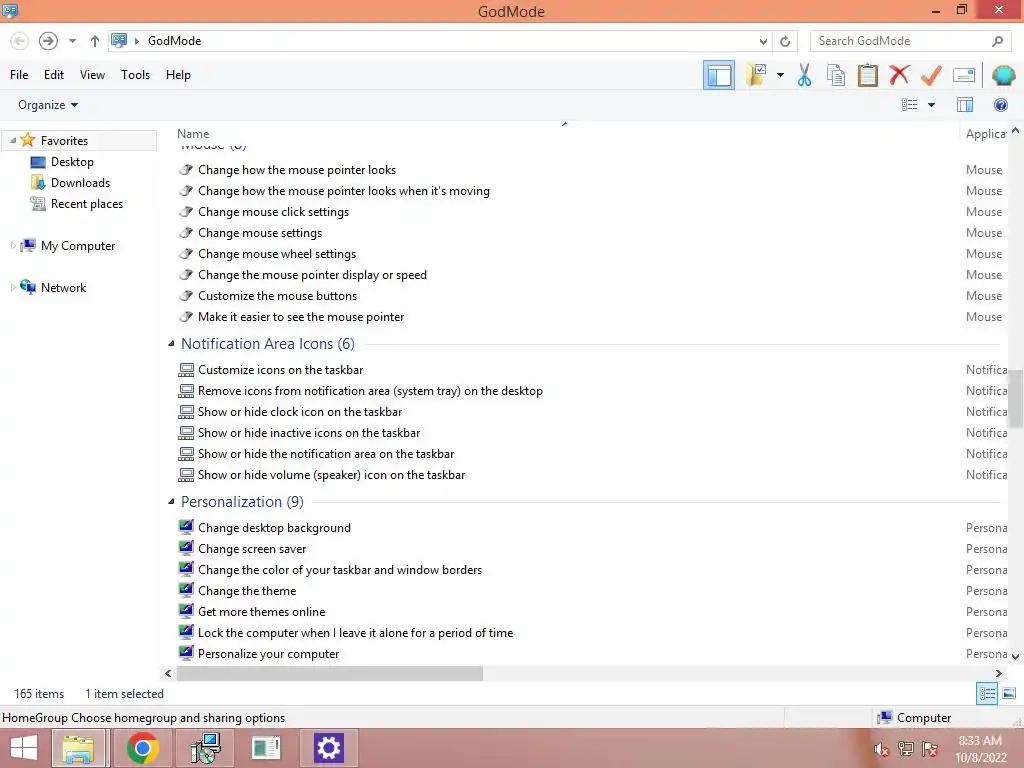Expand the My Computer tree node
This screenshot has width=1024, height=768.
(x=12, y=246)
